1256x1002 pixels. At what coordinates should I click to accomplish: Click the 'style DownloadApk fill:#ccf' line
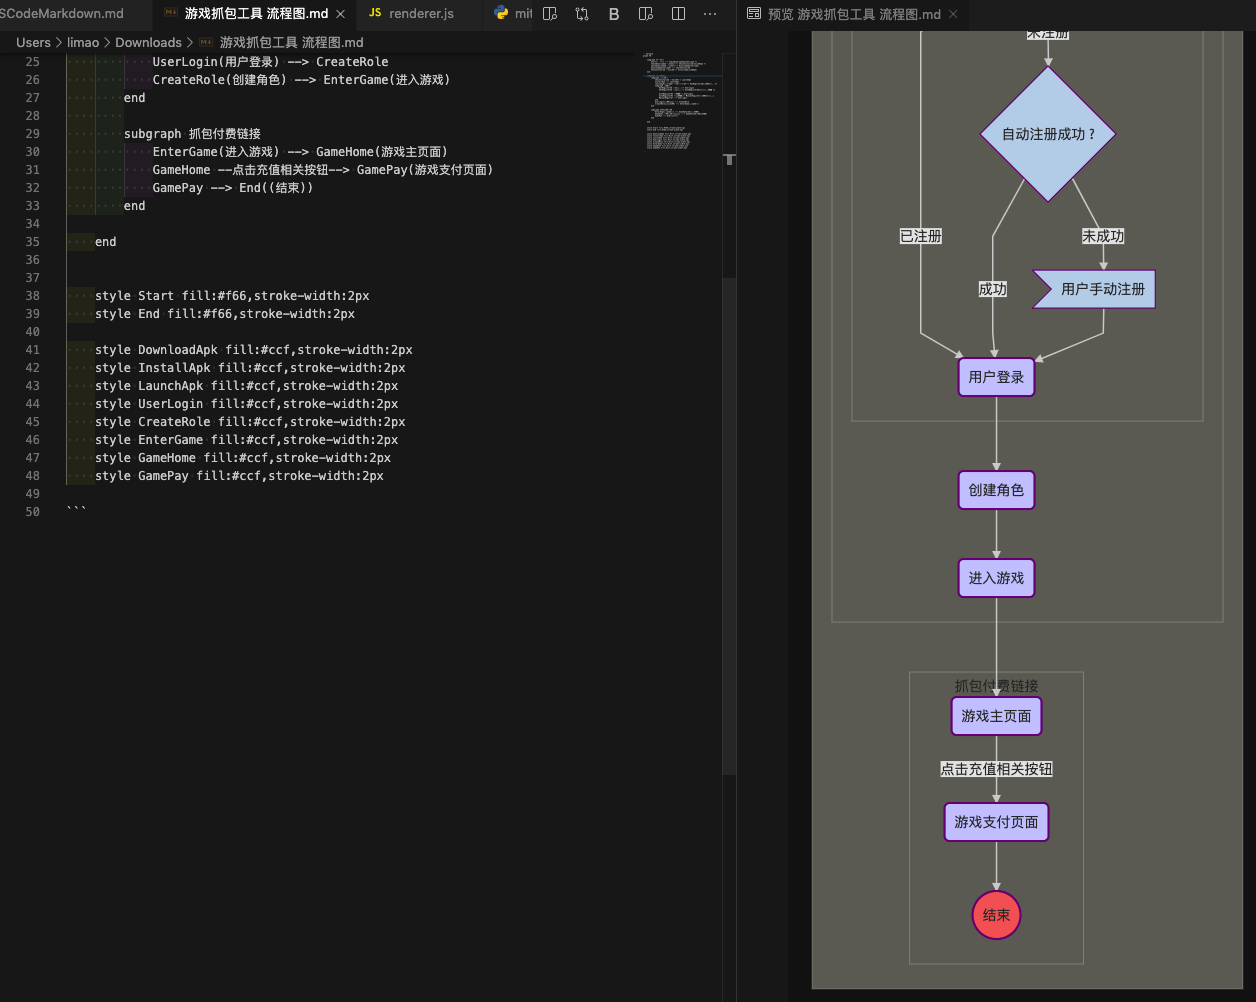pyautogui.click(x=254, y=350)
